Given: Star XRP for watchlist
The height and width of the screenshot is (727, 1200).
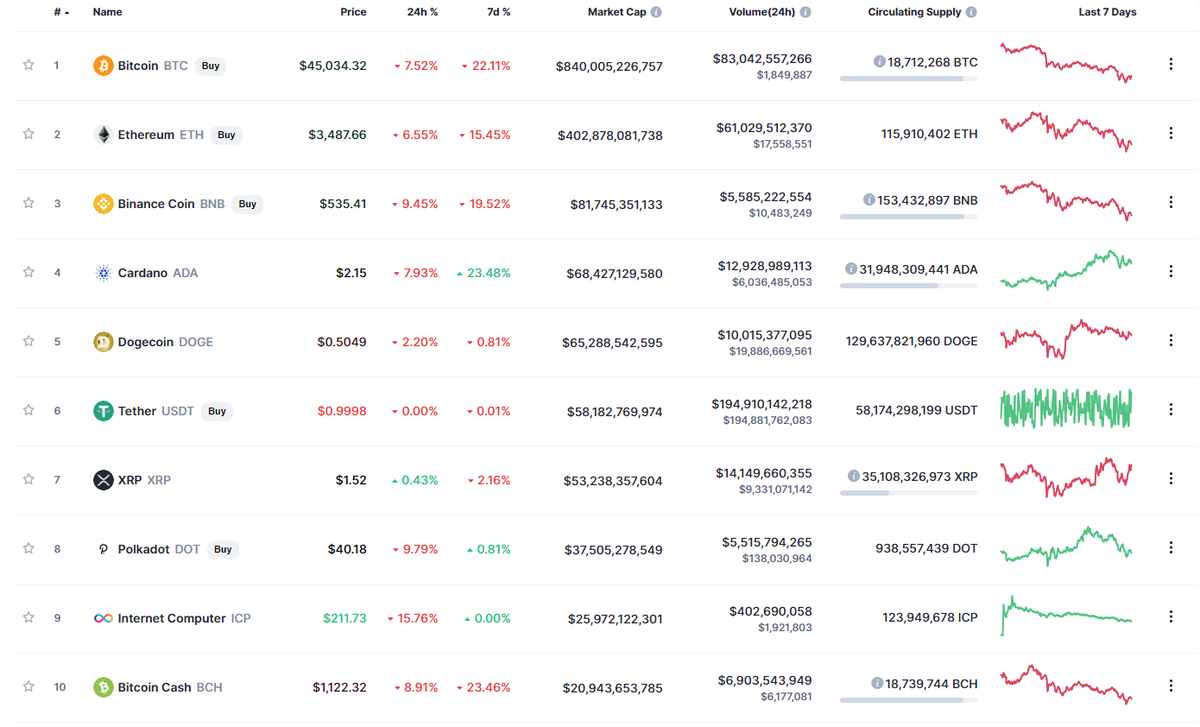Looking at the screenshot, I should pos(28,479).
